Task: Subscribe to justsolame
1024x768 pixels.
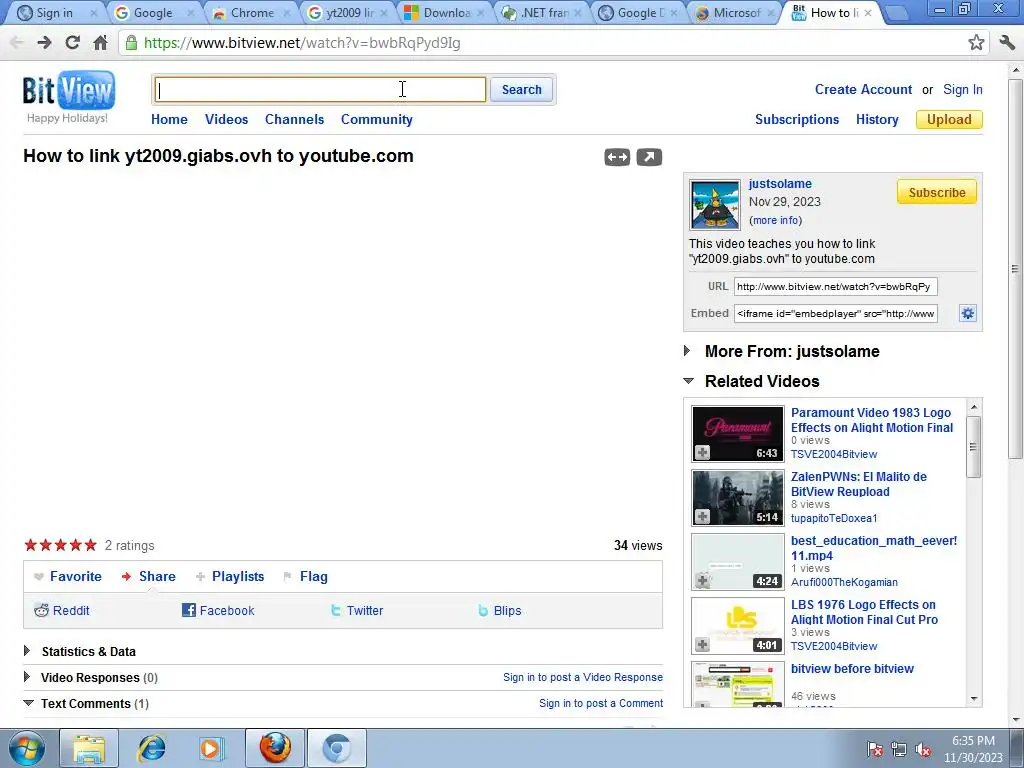Action: click(x=936, y=192)
